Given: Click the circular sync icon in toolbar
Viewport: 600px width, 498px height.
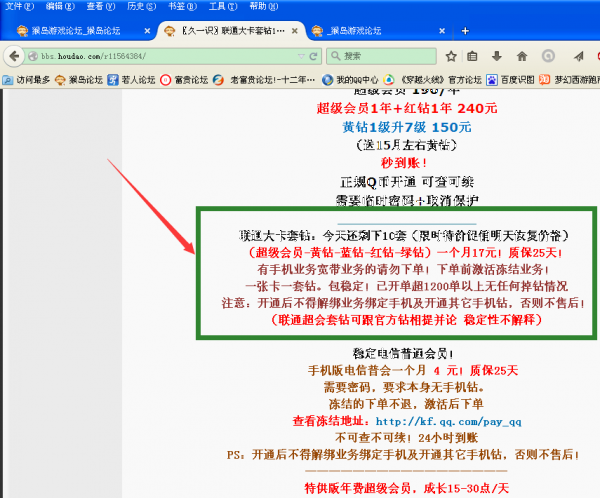Looking at the screenshot, I should click(x=548, y=56).
